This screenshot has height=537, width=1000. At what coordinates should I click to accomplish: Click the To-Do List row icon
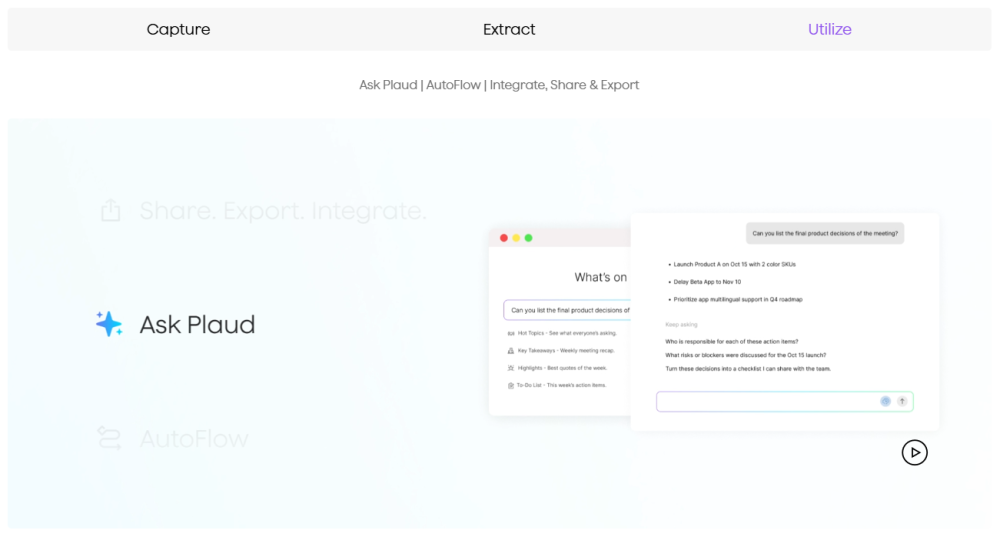point(511,385)
